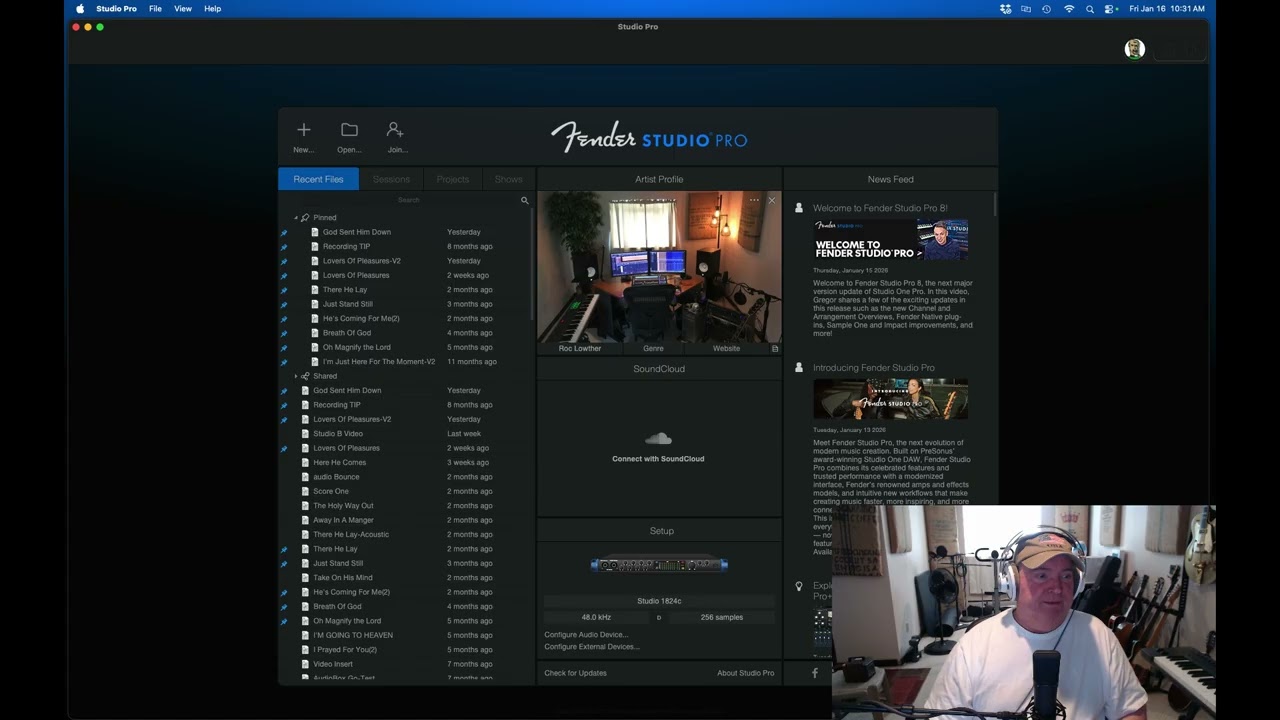The height and width of the screenshot is (720, 1280).
Task: Click the News Feed vertical scrollbar
Action: [996, 203]
